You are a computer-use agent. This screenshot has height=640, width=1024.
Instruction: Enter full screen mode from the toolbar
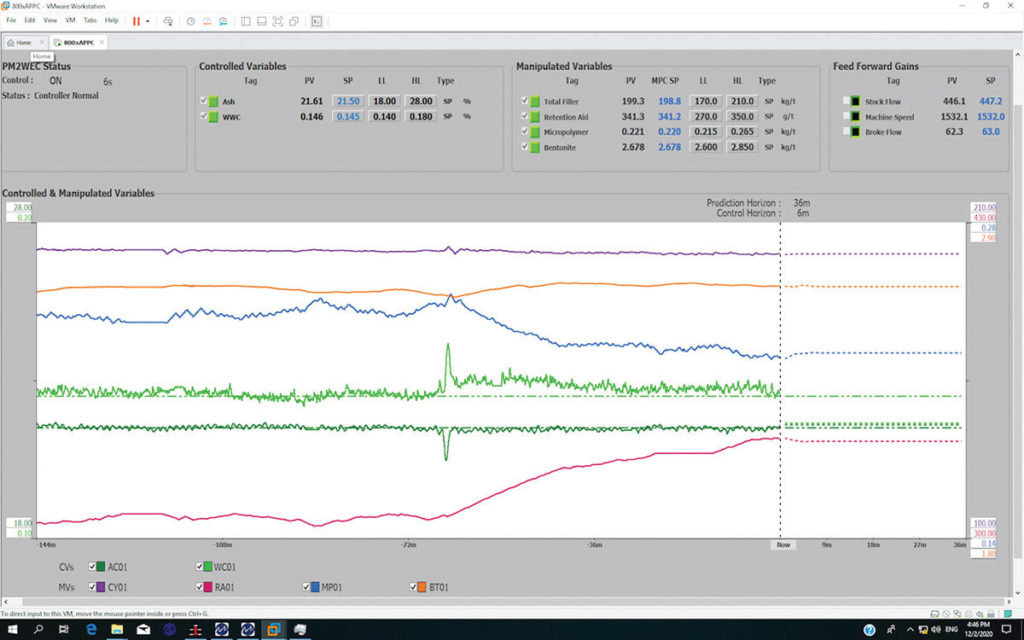coord(278,20)
